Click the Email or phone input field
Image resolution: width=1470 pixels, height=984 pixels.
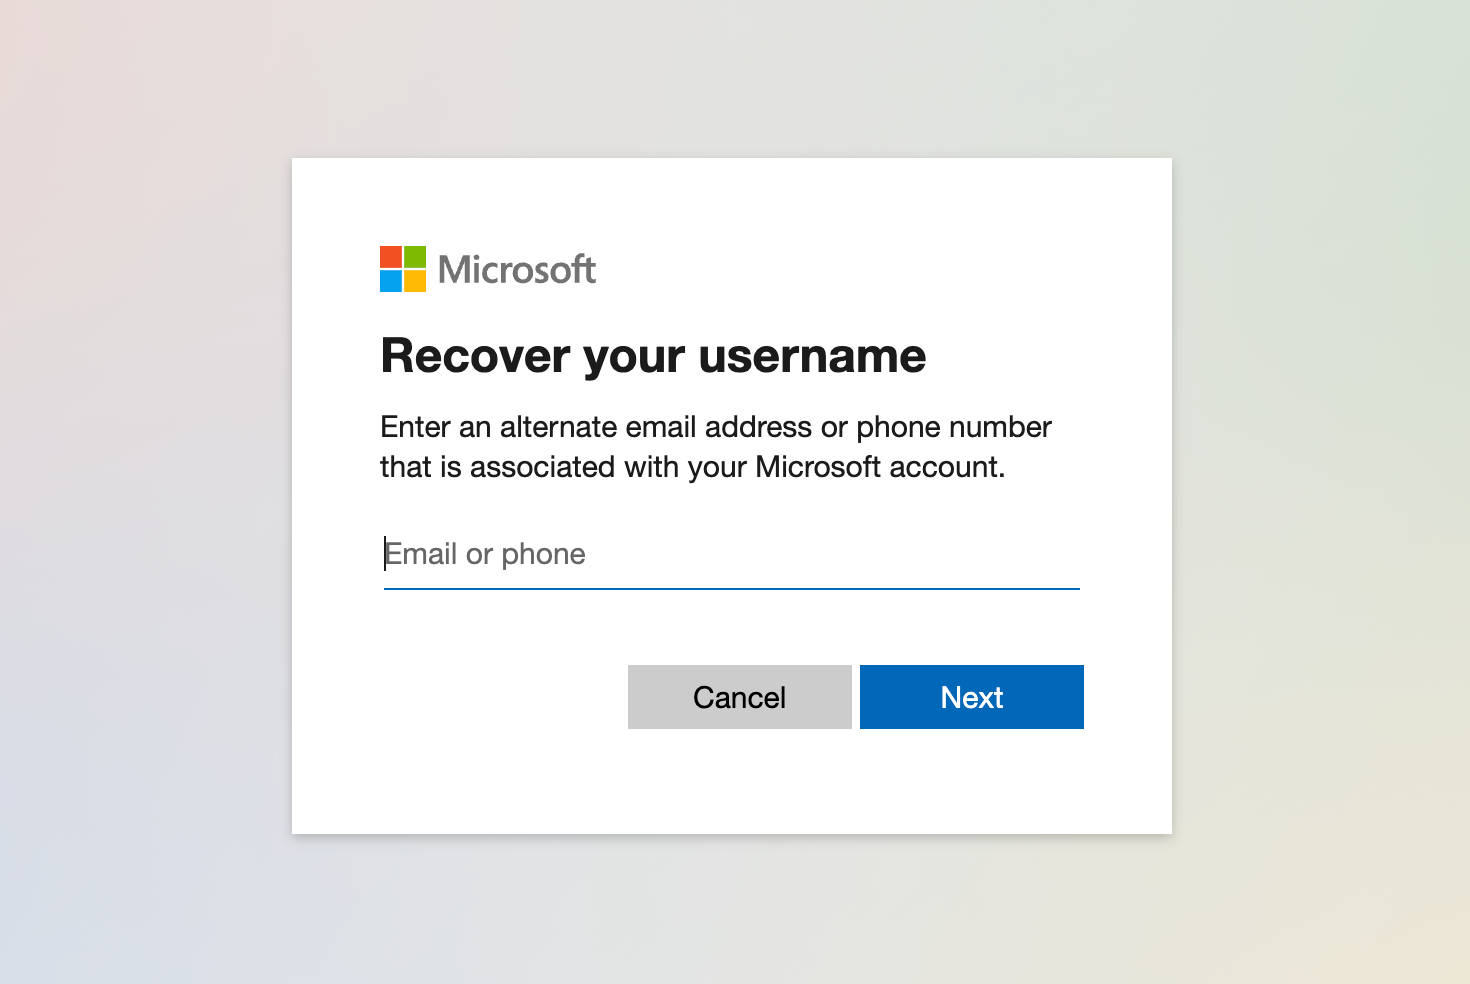pos(730,555)
